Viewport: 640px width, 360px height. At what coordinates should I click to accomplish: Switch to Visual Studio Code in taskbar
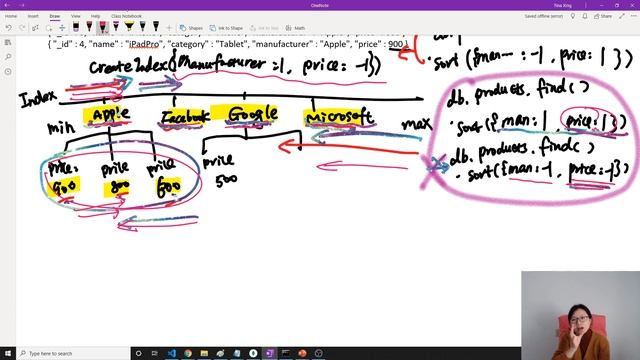(x=171, y=353)
